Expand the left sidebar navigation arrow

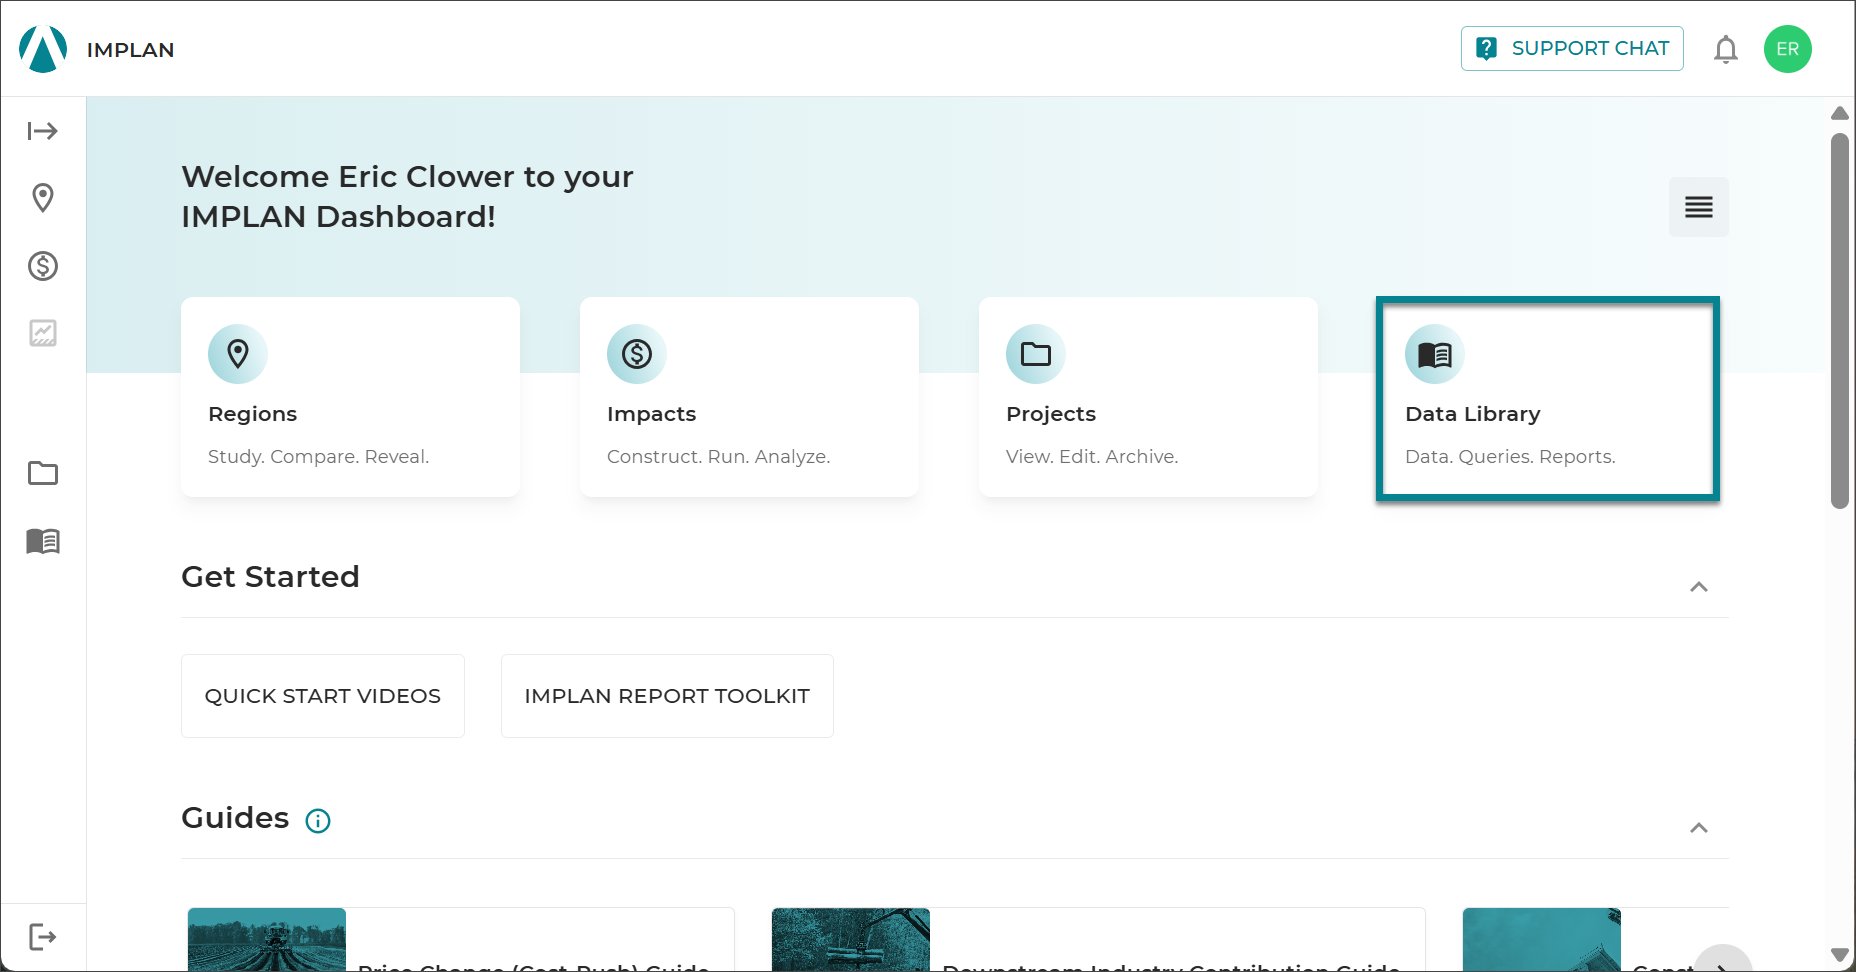pos(43,131)
